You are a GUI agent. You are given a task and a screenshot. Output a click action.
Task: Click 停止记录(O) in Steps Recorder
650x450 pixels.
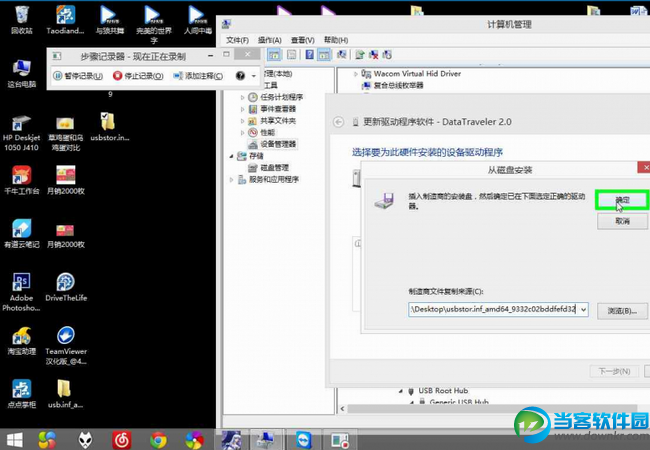(x=138, y=76)
